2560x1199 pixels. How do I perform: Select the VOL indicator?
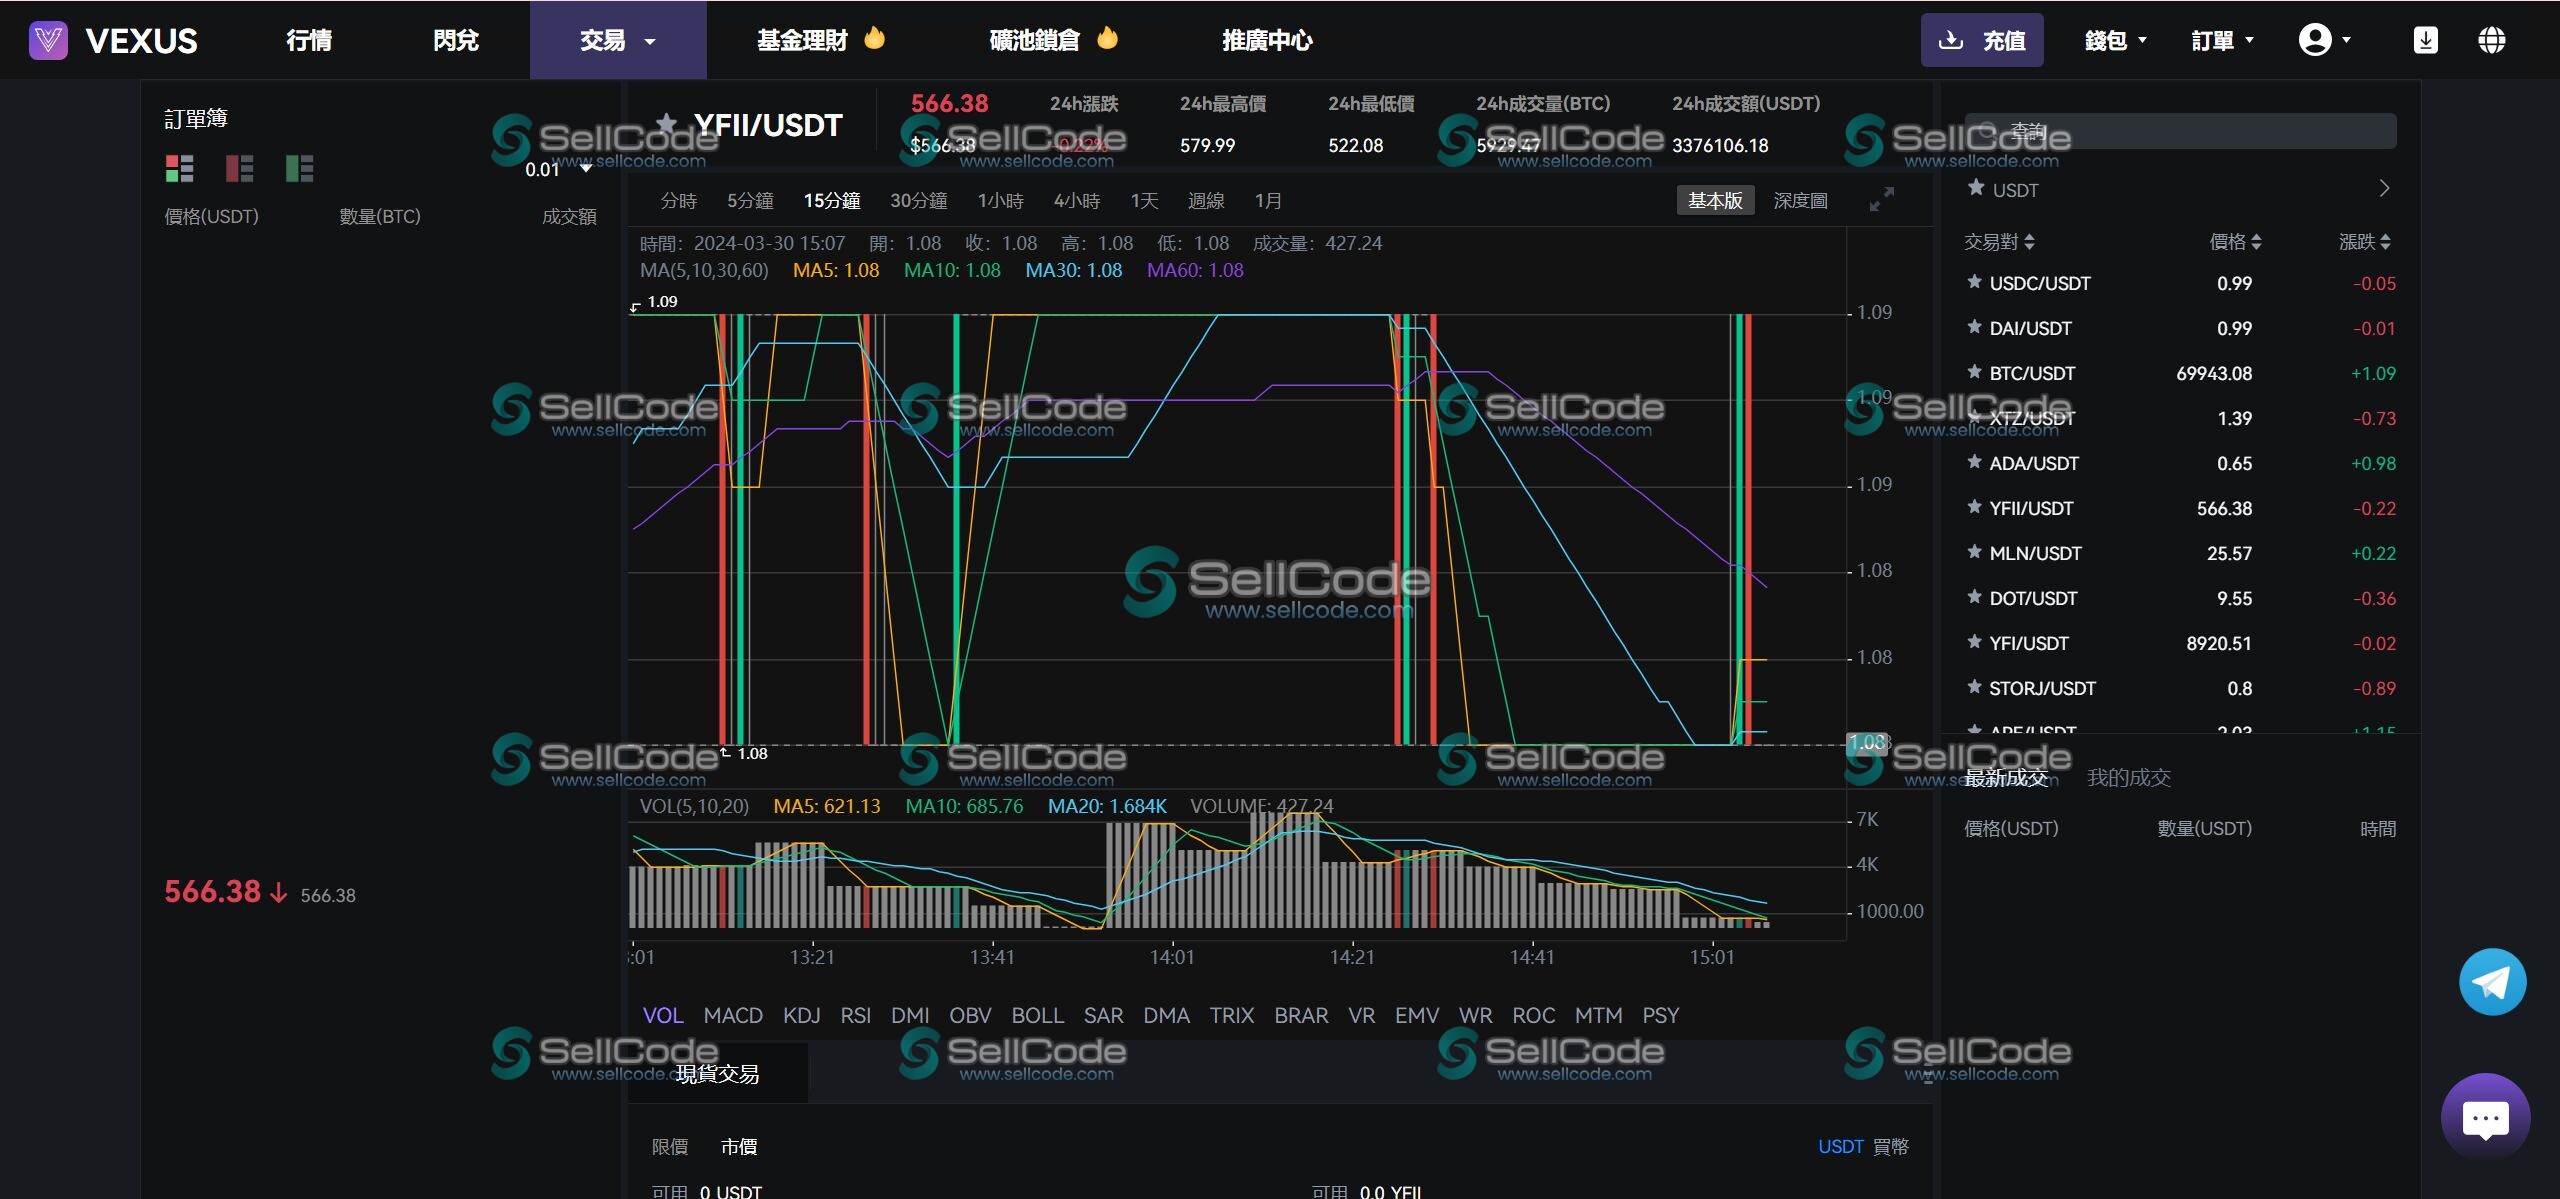coord(663,1015)
